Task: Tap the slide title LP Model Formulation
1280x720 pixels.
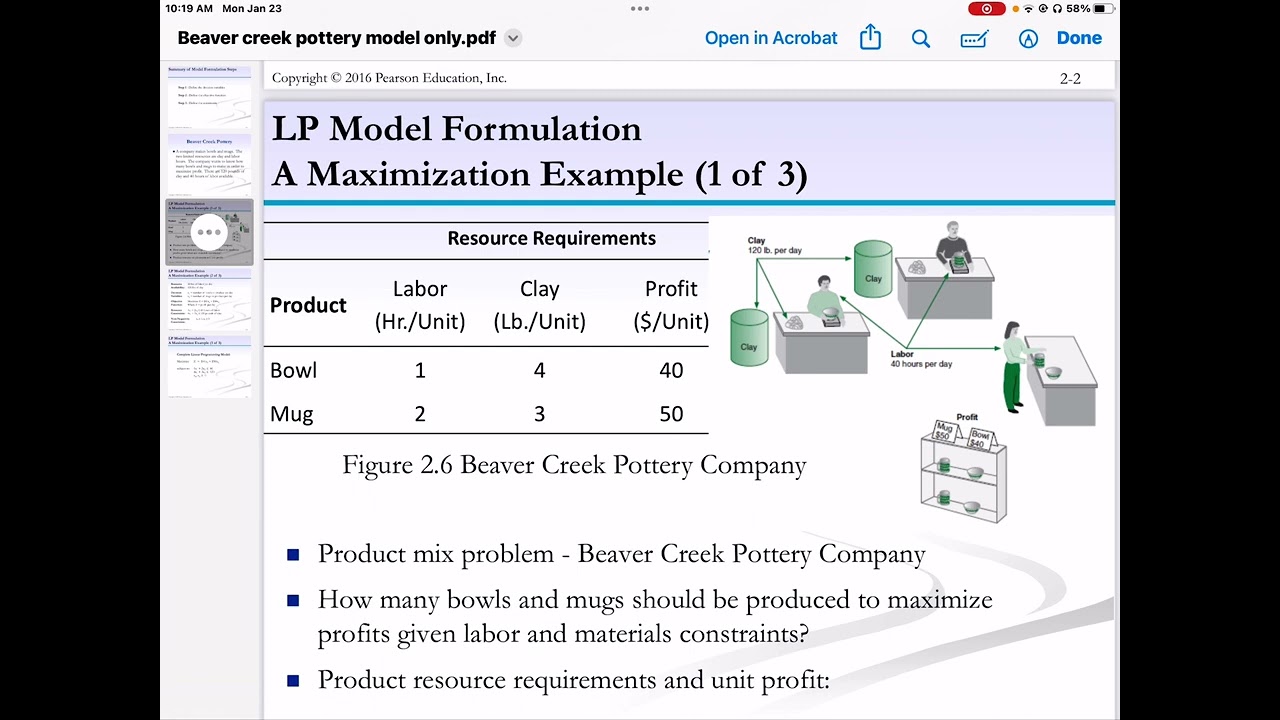Action: [457, 129]
